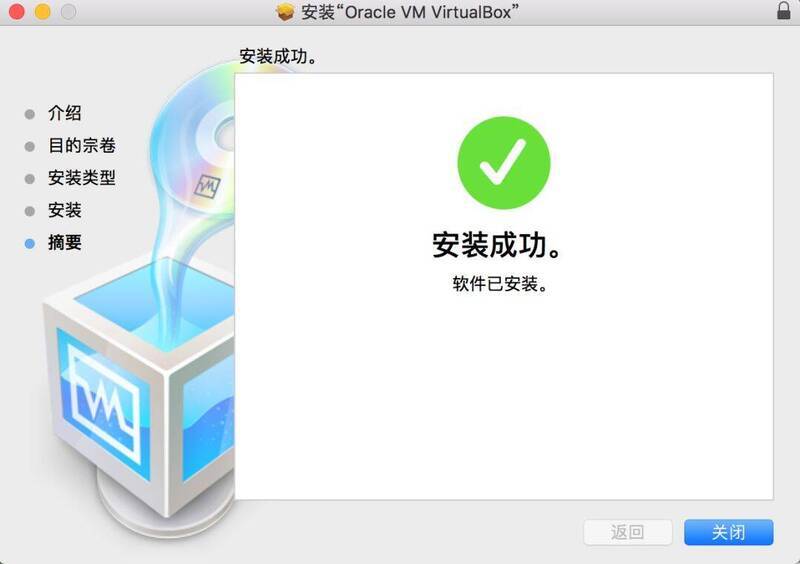Viewport: 800px width, 564px height.
Task: Click the blue 关闭 button
Action: 729,532
